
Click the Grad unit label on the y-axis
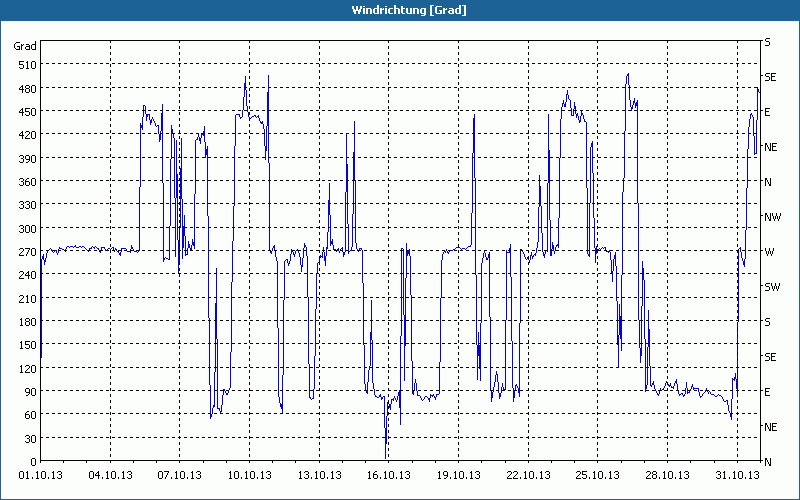point(25,46)
